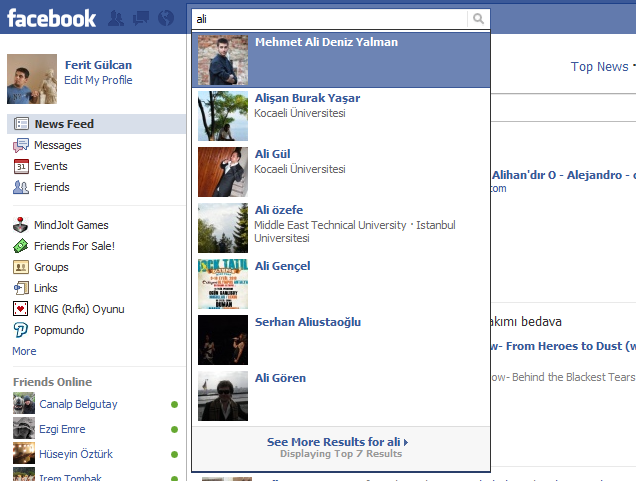The width and height of the screenshot is (636, 481).
Task: Open Messages in sidebar
Action: click(x=57, y=145)
